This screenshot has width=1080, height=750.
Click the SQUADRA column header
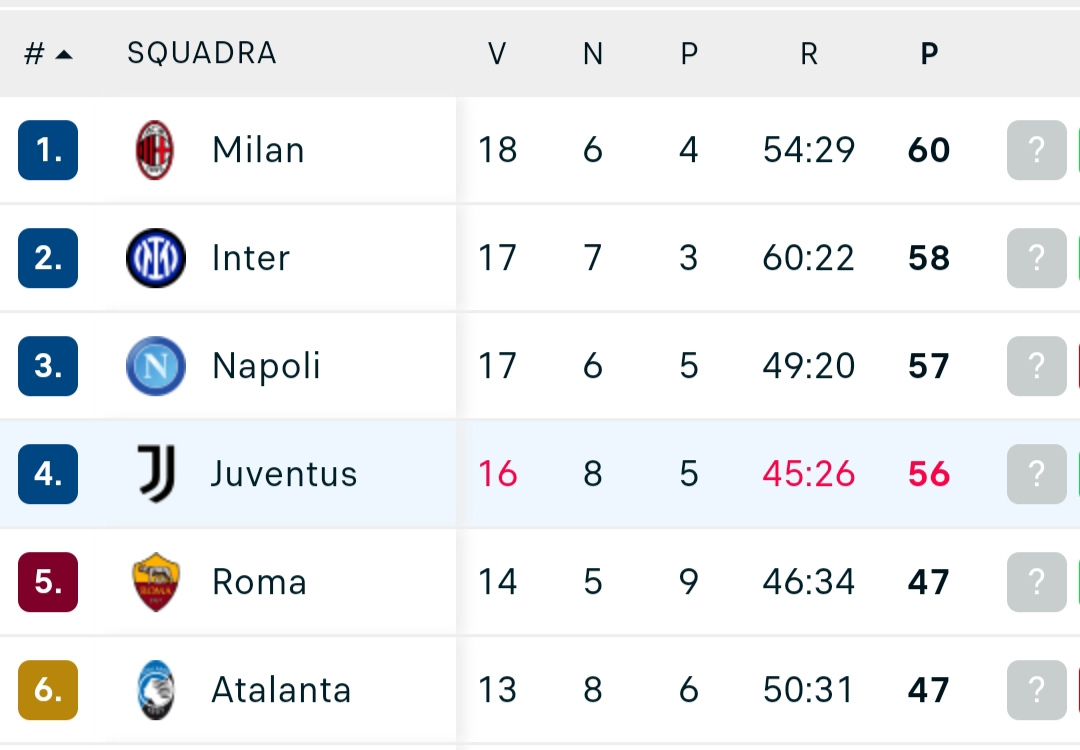pos(202,54)
